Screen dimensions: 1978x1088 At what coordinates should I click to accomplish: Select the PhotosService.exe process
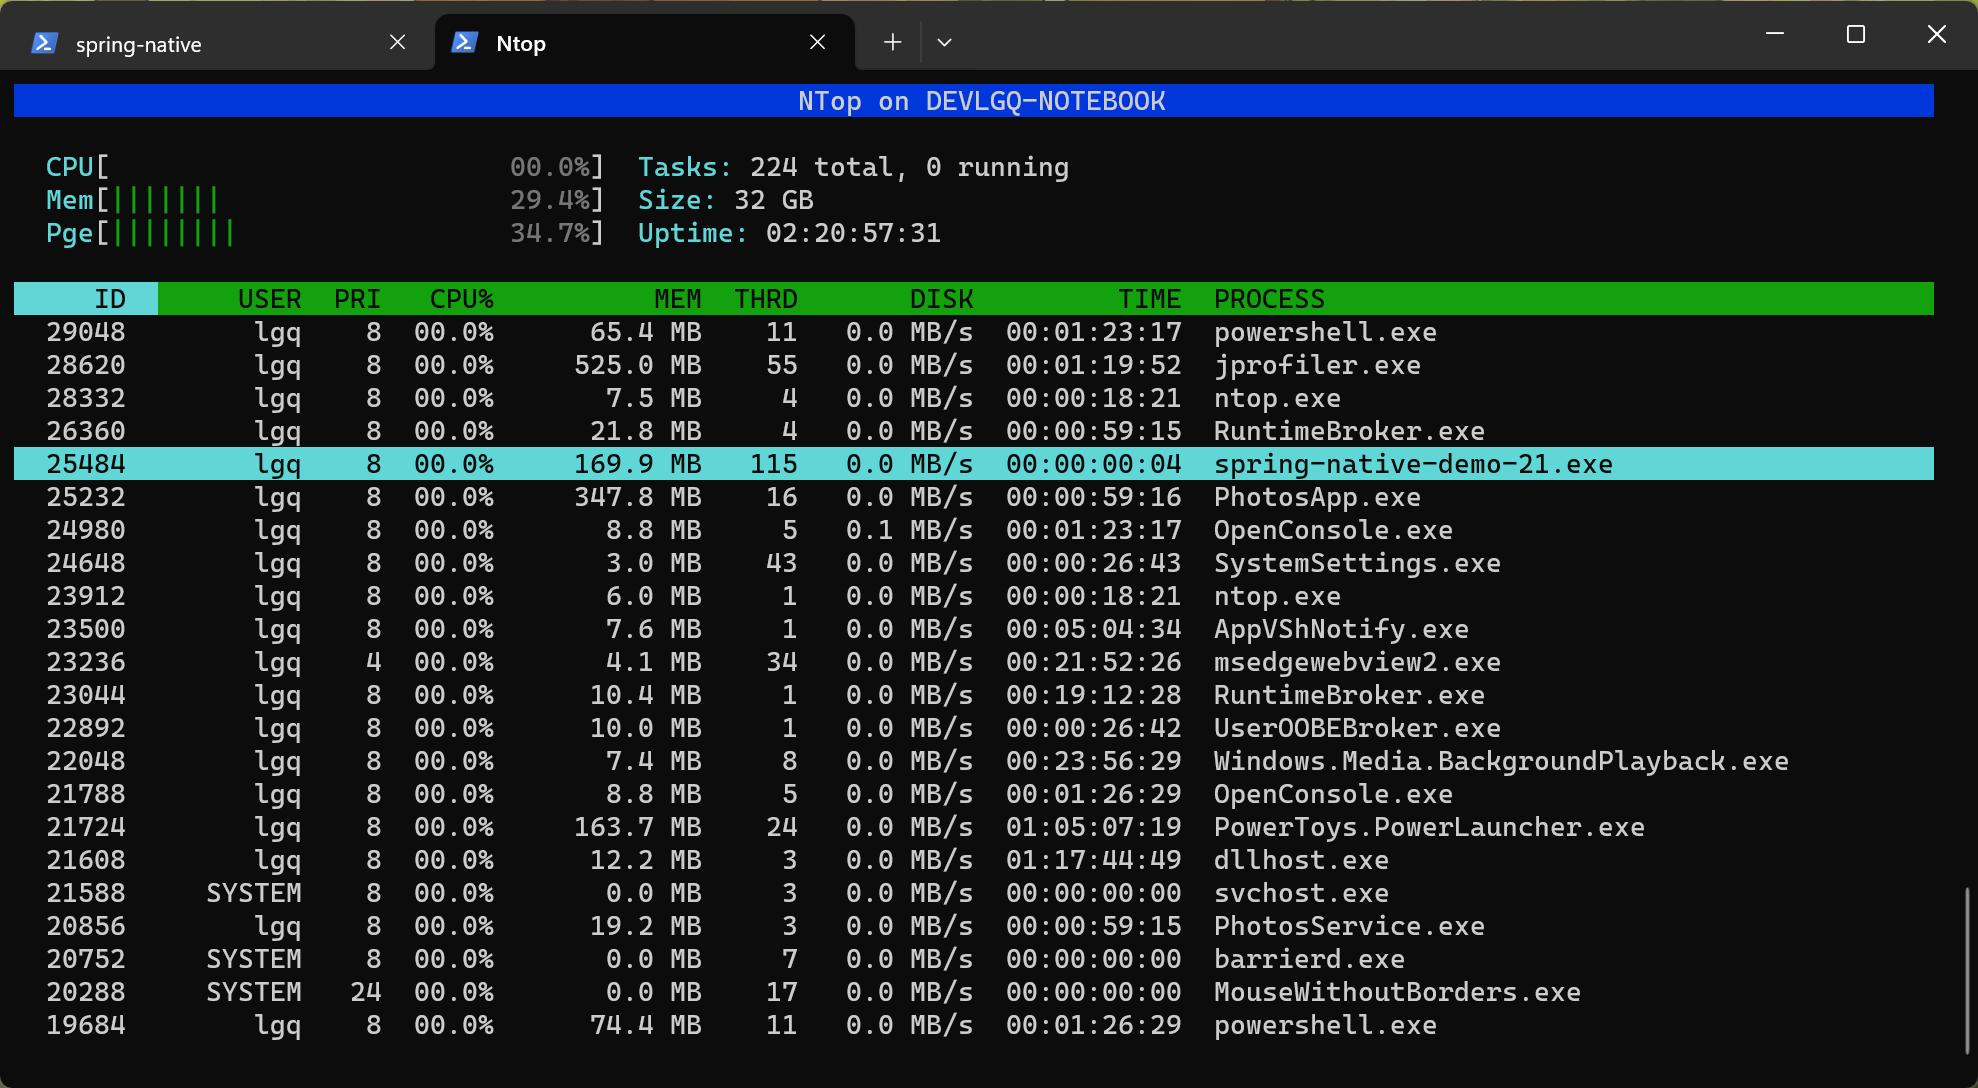click(x=974, y=926)
